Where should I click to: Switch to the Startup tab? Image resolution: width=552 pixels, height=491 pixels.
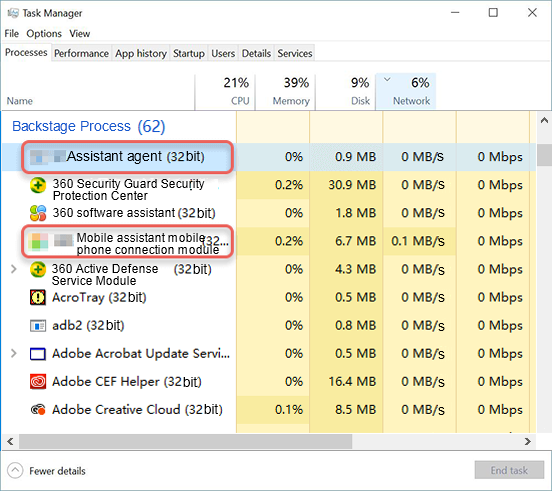189,53
